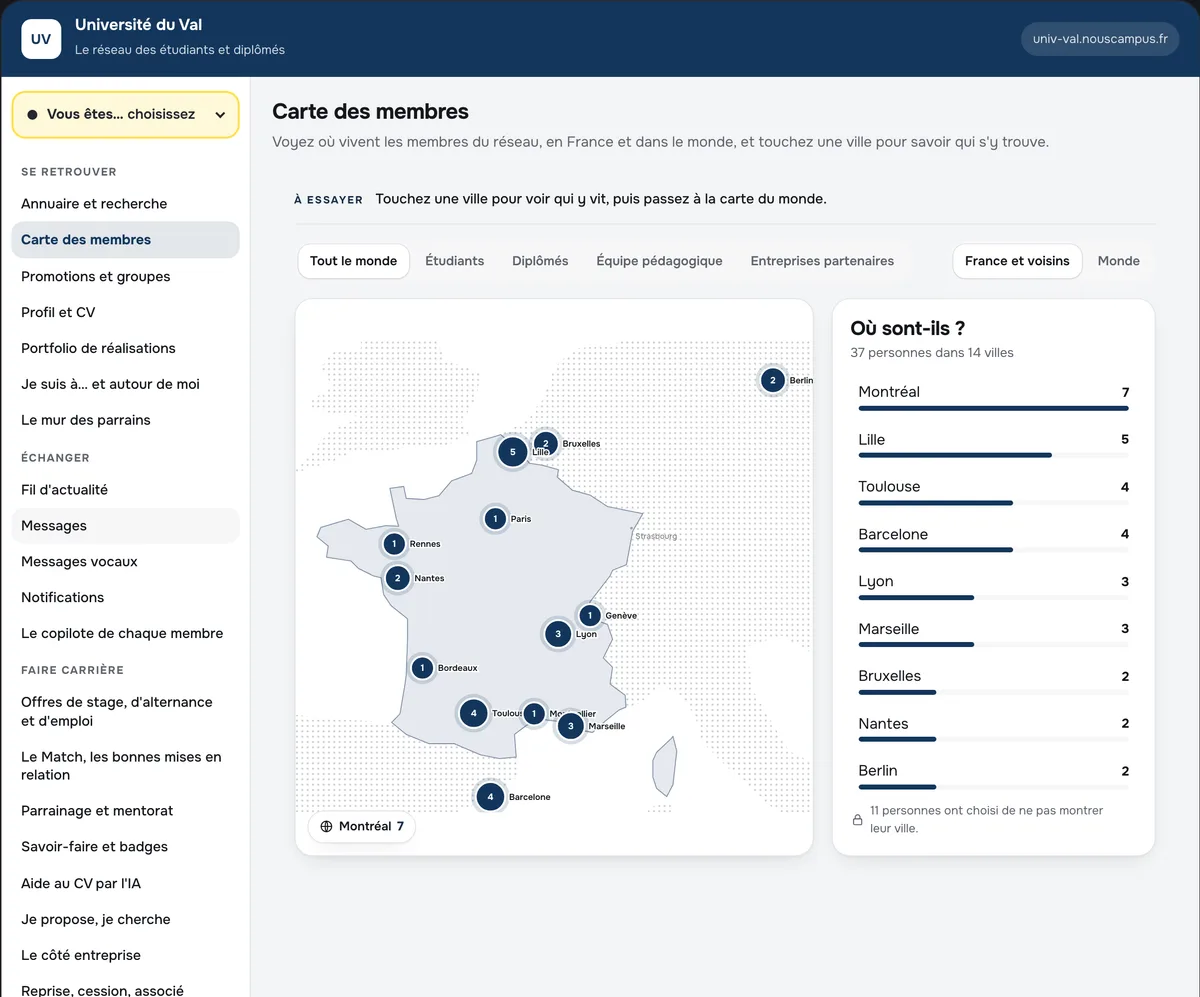The width and height of the screenshot is (1200, 997).
Task: Click the Bordeaux map marker
Action: 422,667
